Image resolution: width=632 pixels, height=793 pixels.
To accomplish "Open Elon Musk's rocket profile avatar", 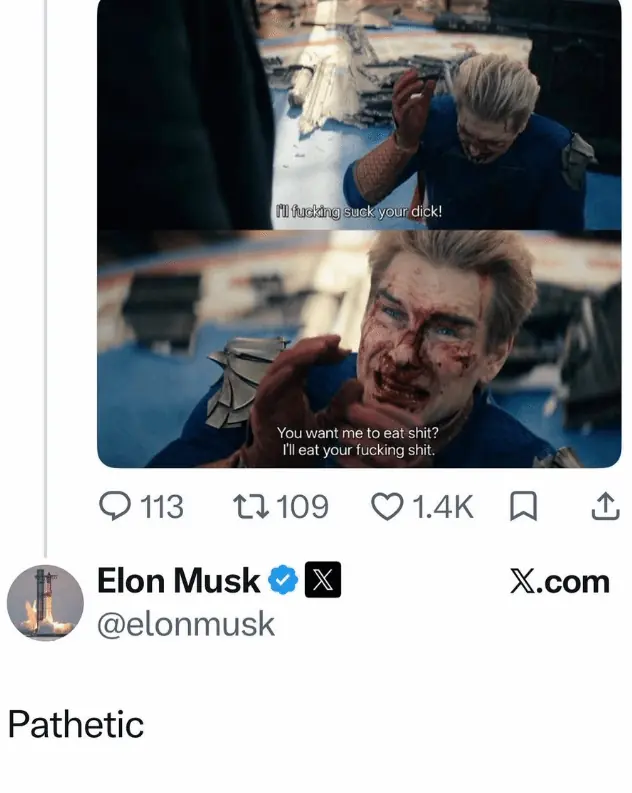I will 45,603.
